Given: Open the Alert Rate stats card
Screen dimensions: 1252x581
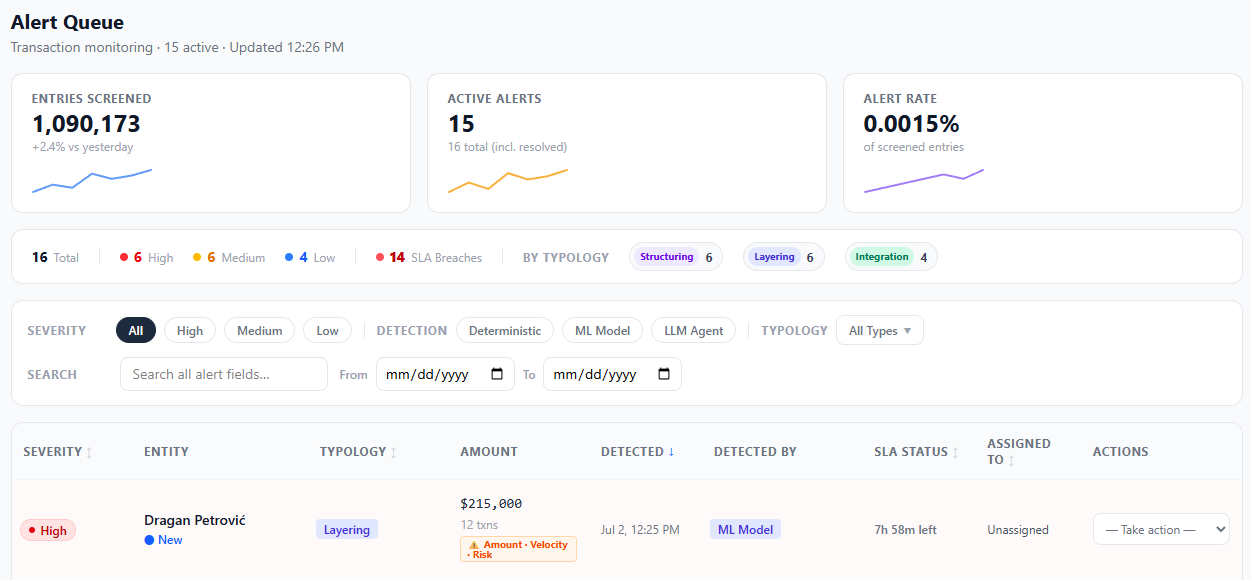Looking at the screenshot, I should tap(1043, 143).
